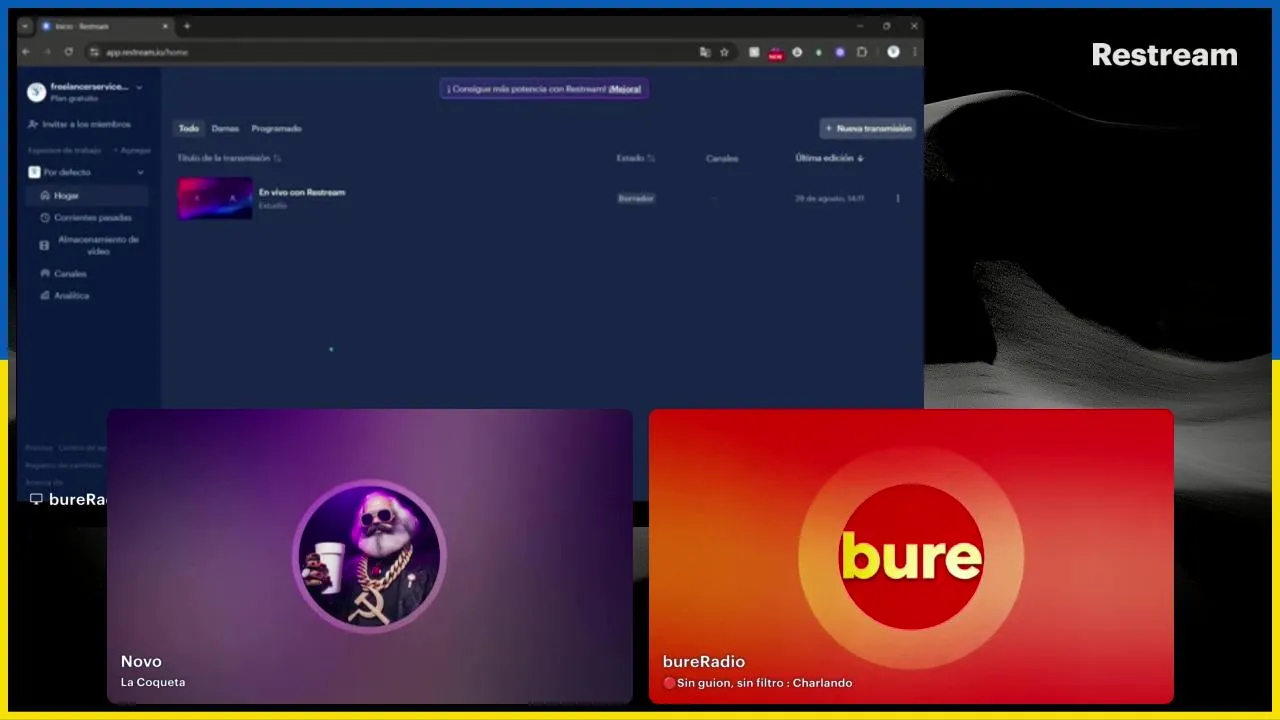Select the Todo tab

pyautogui.click(x=189, y=128)
